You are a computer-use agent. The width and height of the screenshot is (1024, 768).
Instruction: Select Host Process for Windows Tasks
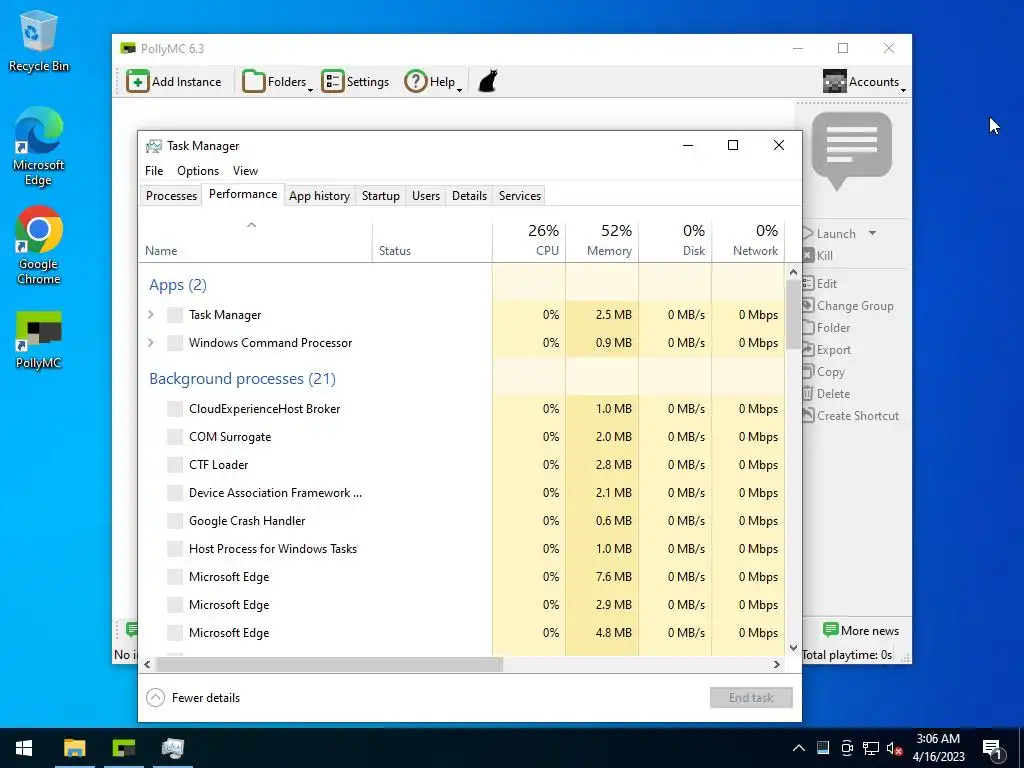(x=462, y=549)
